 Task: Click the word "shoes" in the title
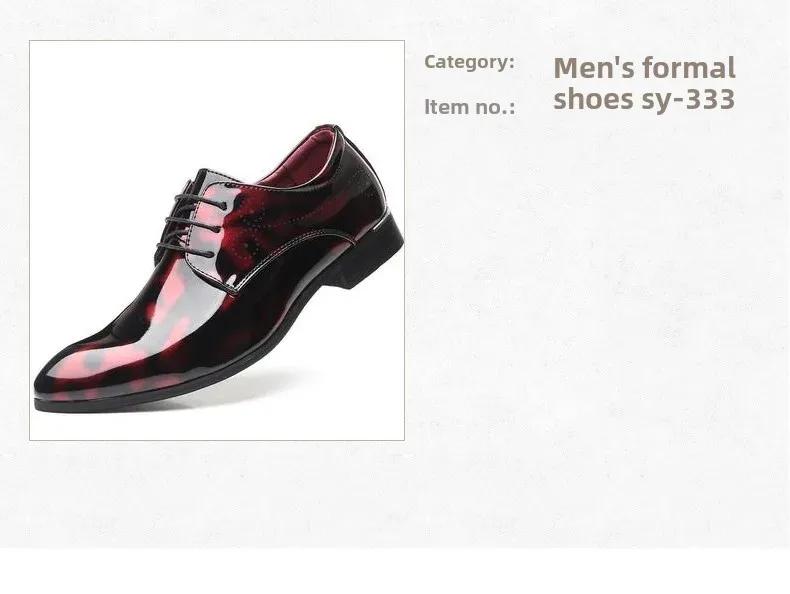[593, 99]
